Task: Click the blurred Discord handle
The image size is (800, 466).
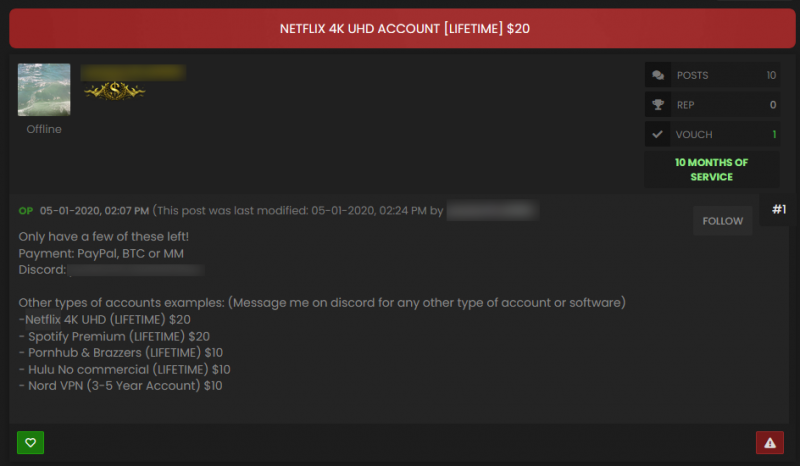Action: (x=136, y=270)
